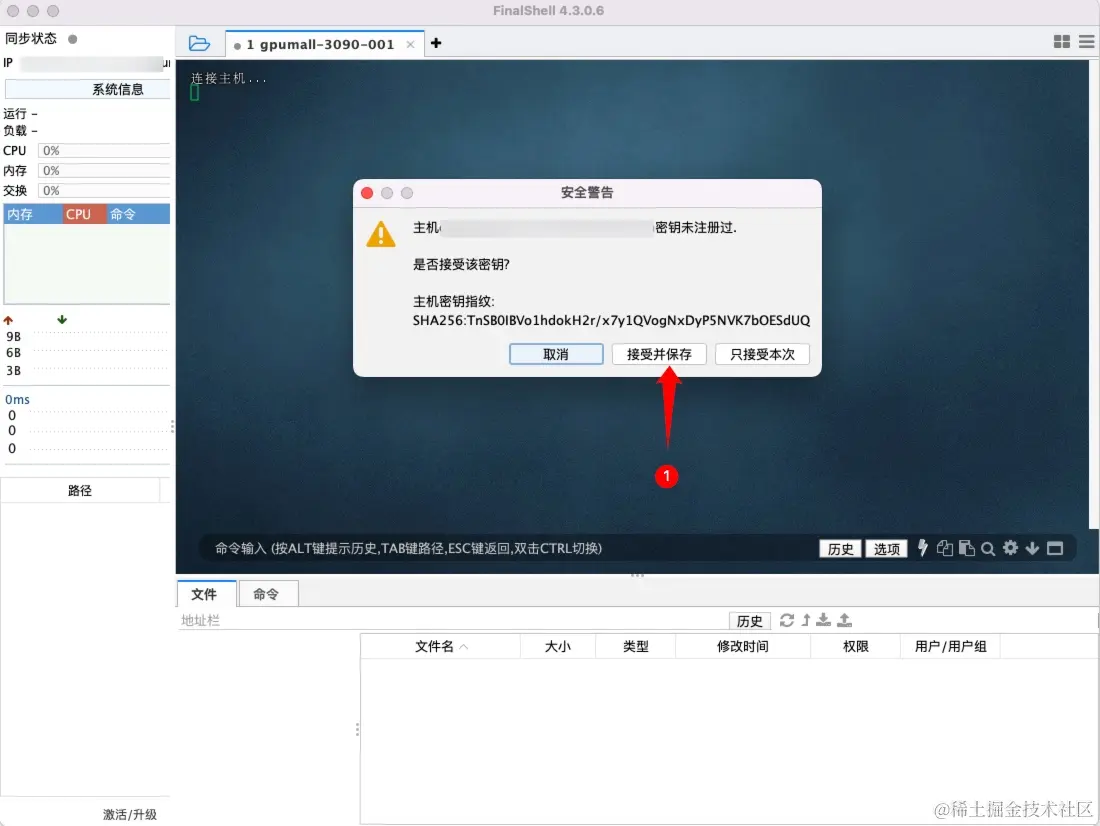Open file path 历史 history button

749,620
